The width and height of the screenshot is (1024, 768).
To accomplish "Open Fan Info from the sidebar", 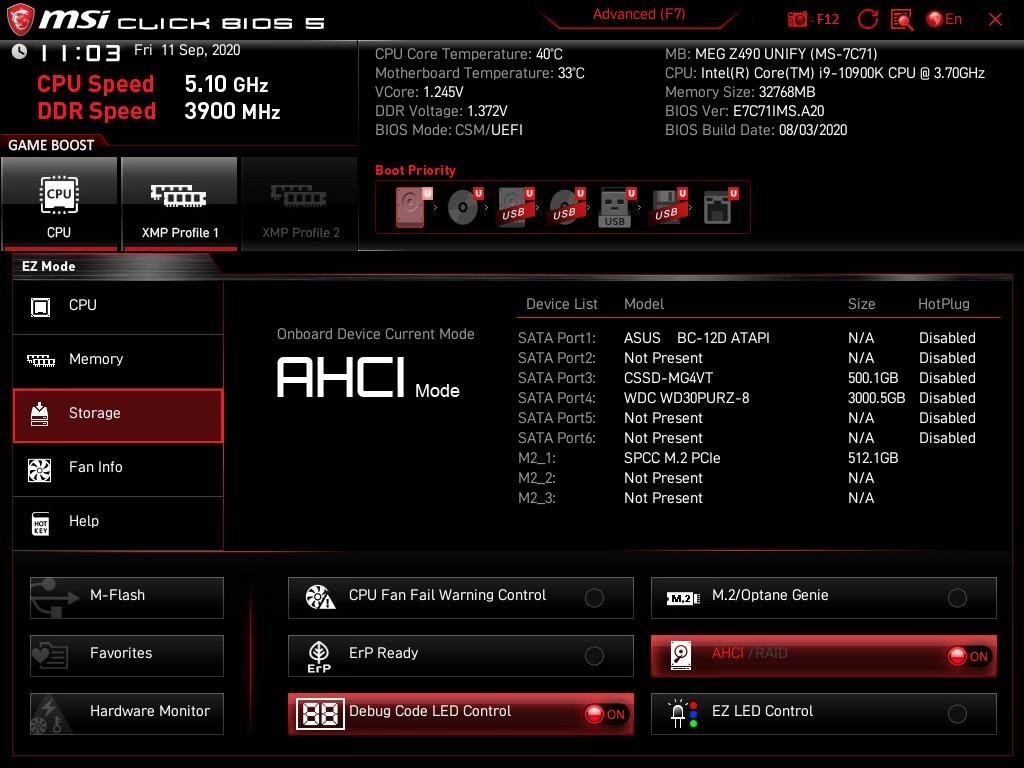I will click(x=118, y=468).
